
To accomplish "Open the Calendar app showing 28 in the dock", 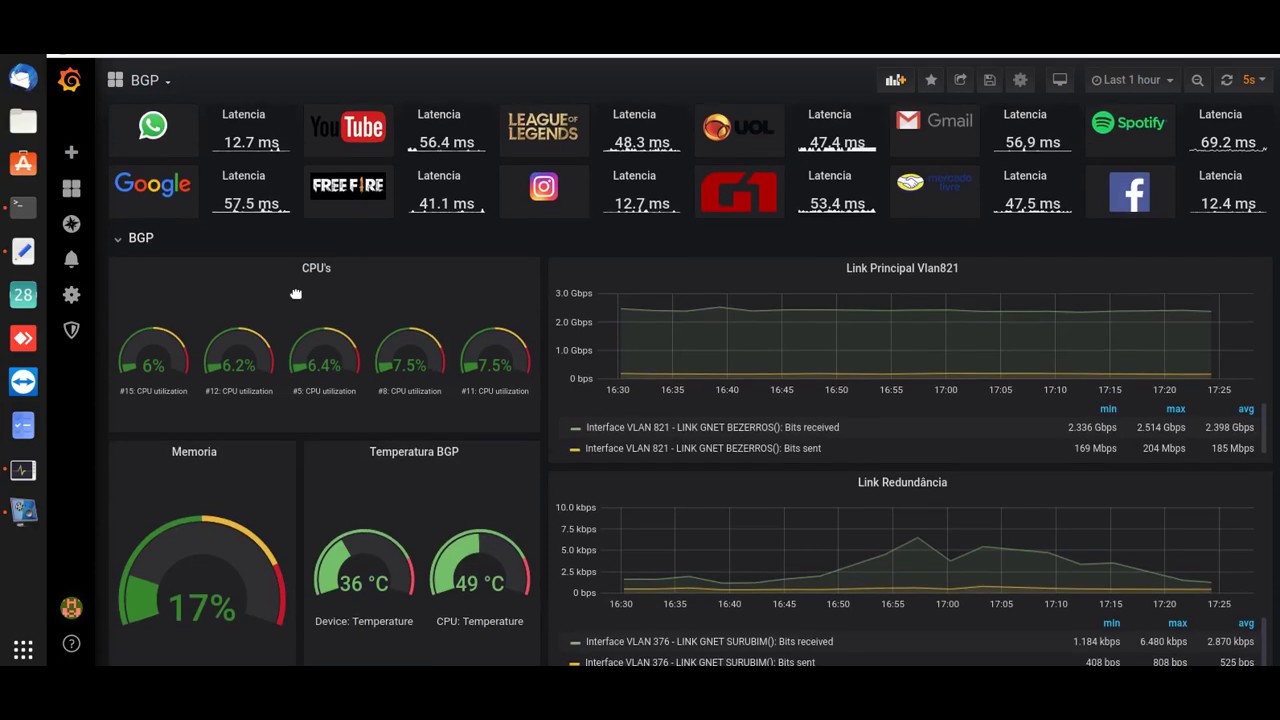I will 23,294.
